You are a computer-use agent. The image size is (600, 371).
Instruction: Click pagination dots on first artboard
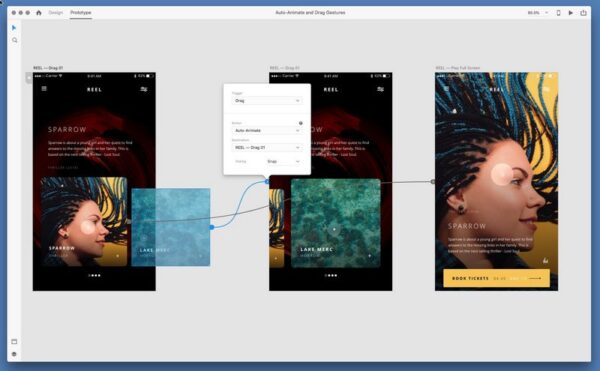click(x=94, y=275)
